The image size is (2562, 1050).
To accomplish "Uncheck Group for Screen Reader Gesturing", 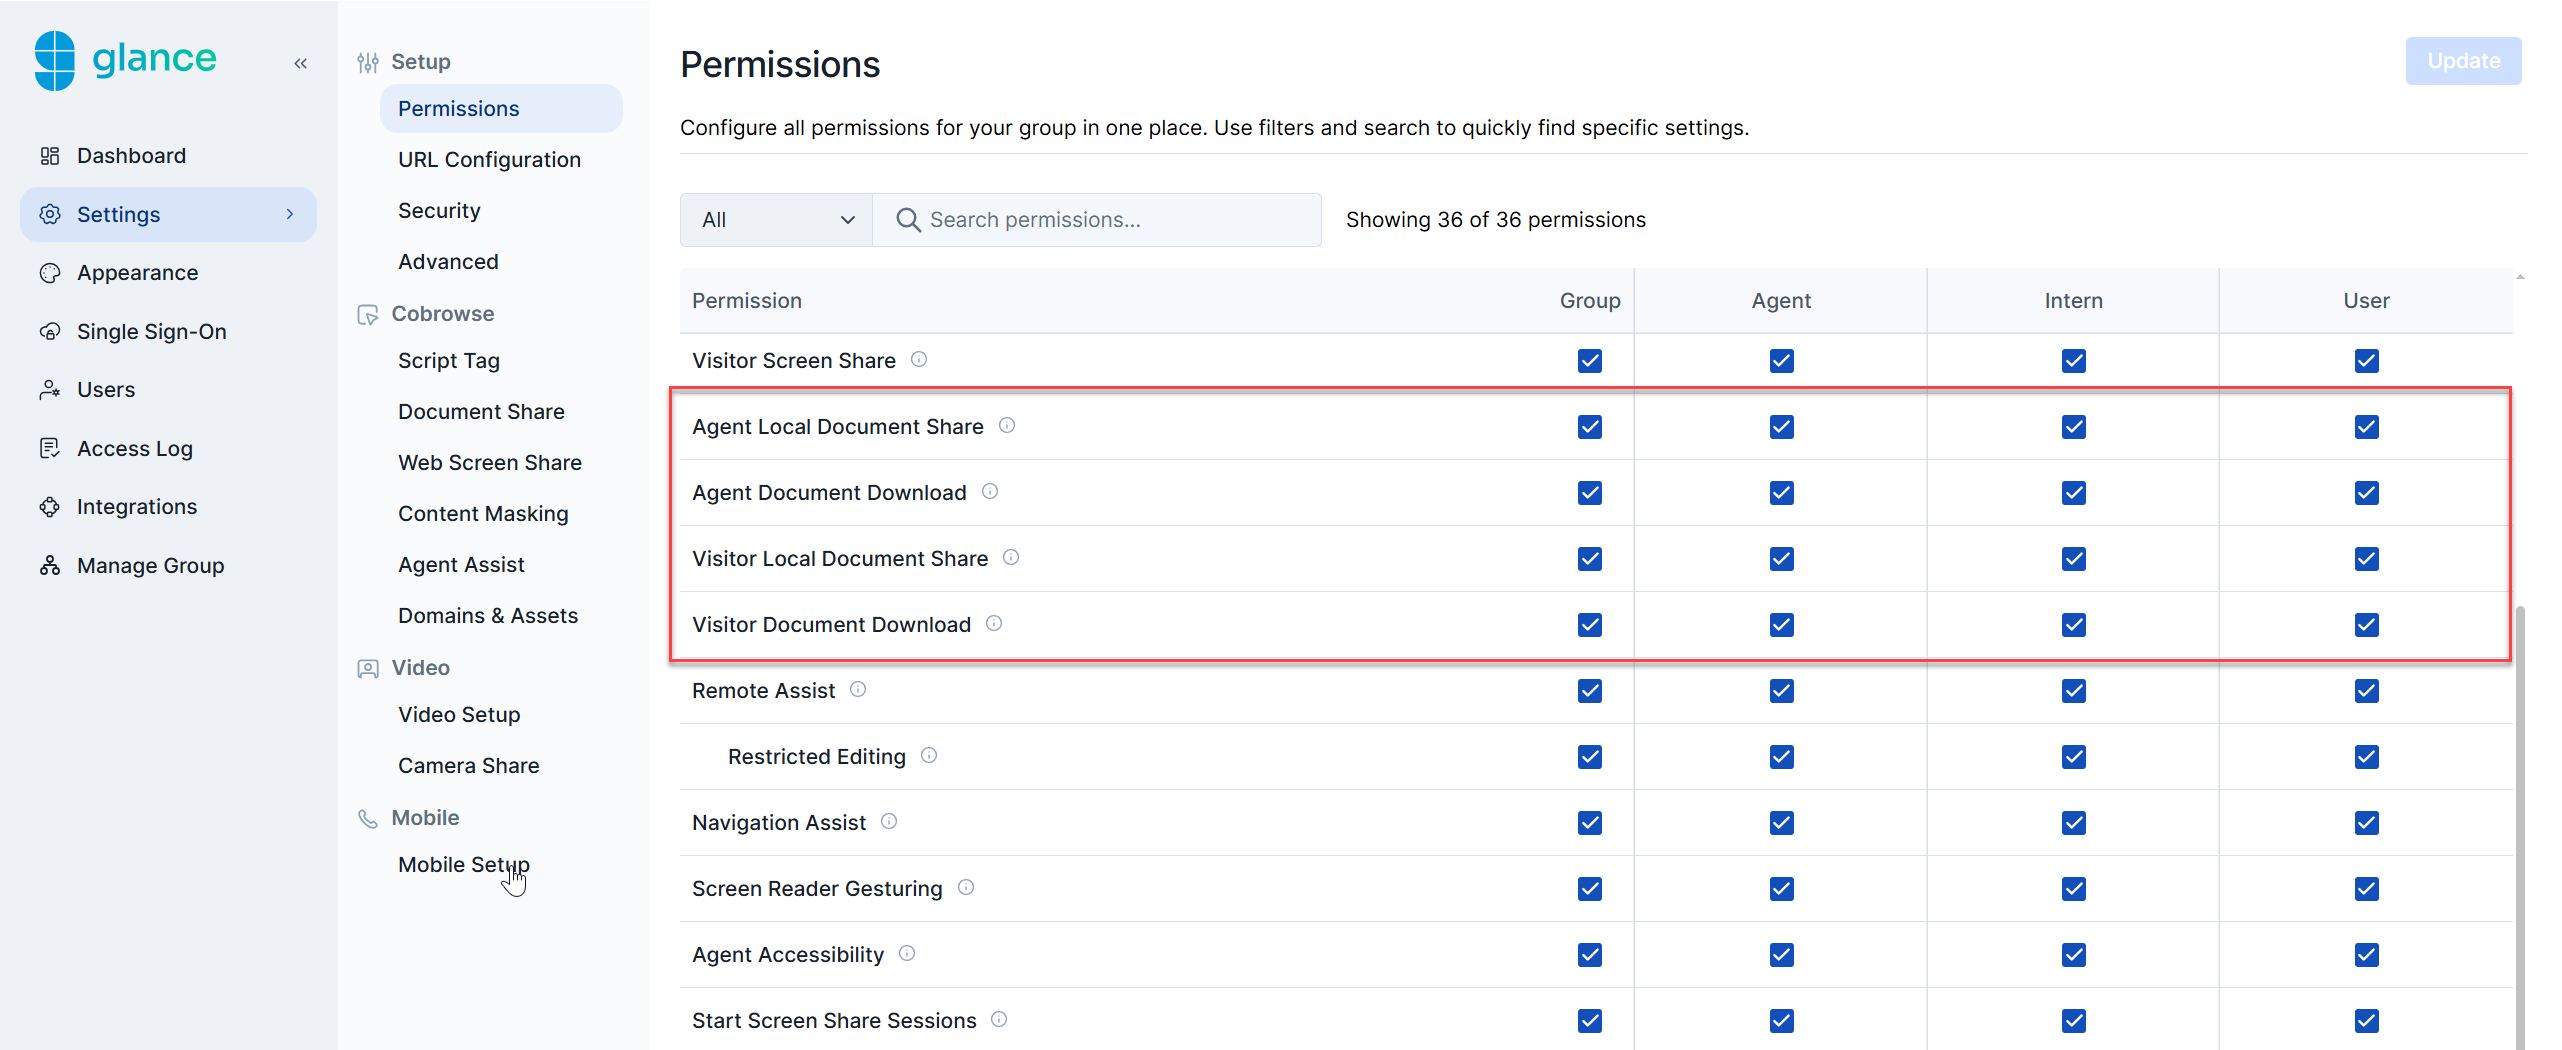I will tap(1590, 889).
